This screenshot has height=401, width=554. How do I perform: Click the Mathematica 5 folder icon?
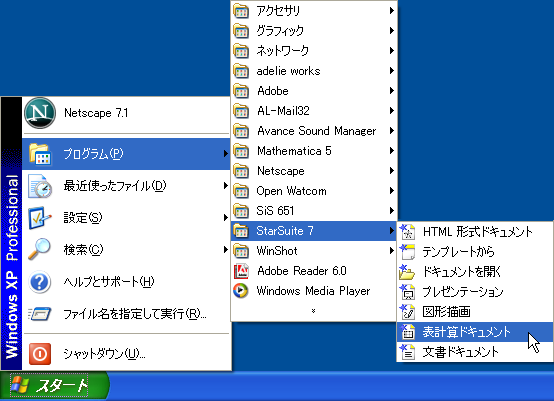tap(241, 151)
